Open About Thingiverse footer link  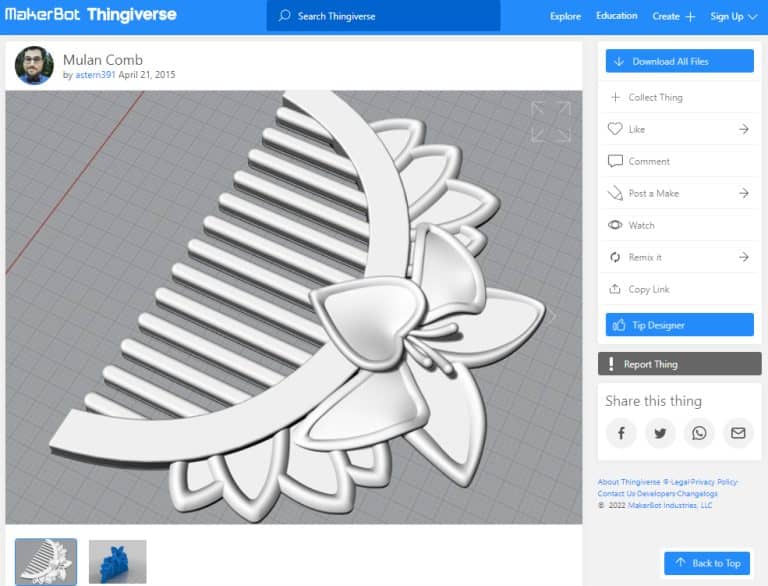[628, 482]
